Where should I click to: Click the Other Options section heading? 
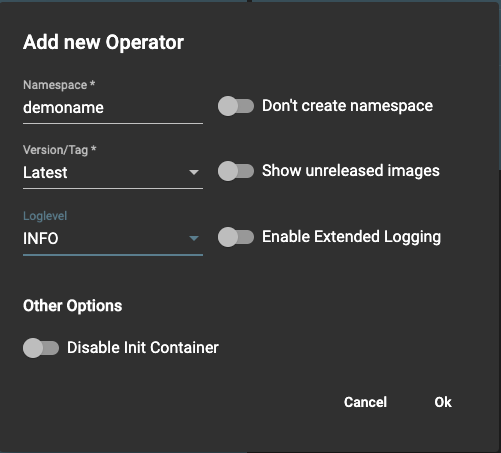click(72, 306)
